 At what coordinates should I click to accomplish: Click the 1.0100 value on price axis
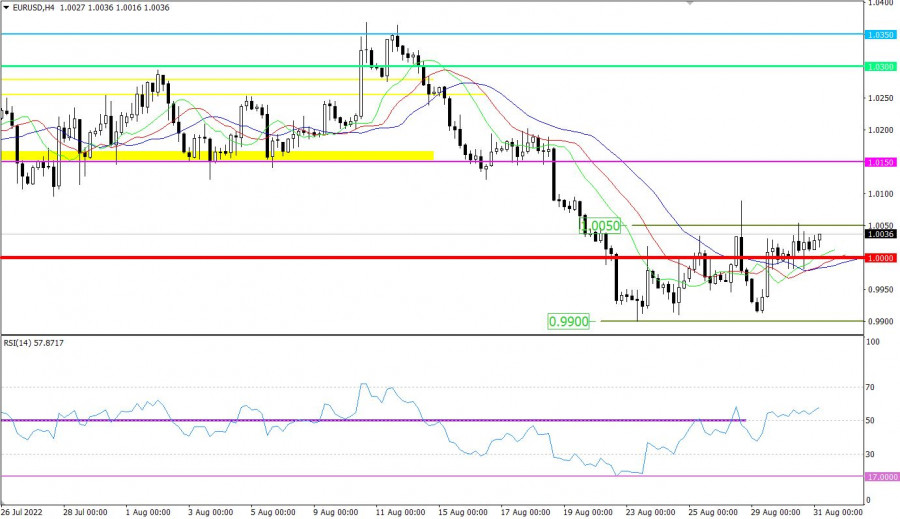tap(881, 194)
